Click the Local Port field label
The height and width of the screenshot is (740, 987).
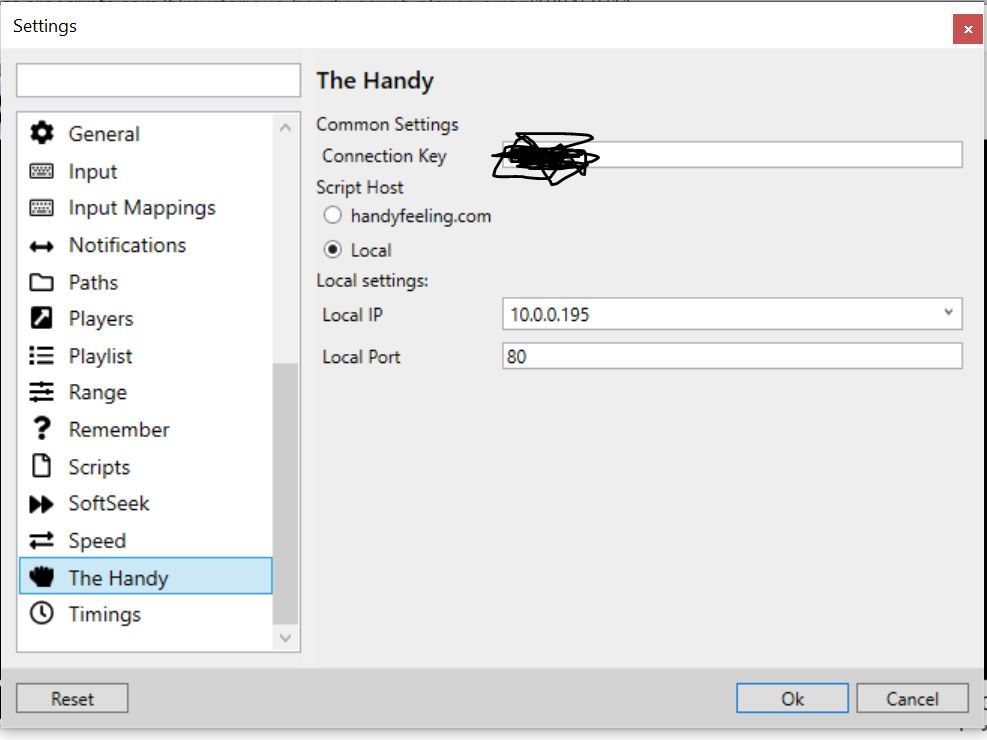[x=361, y=357]
